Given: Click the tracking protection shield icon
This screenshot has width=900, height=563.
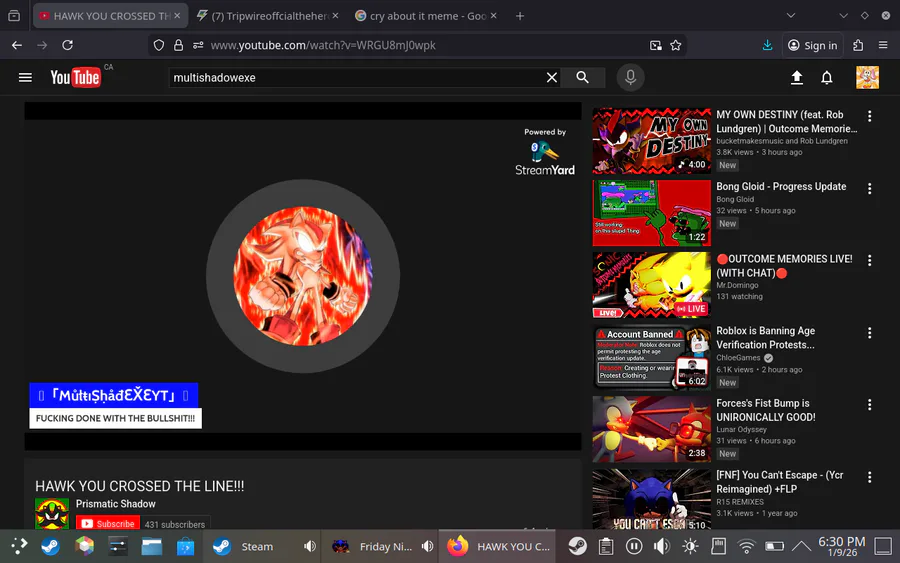Looking at the screenshot, I should (159, 45).
